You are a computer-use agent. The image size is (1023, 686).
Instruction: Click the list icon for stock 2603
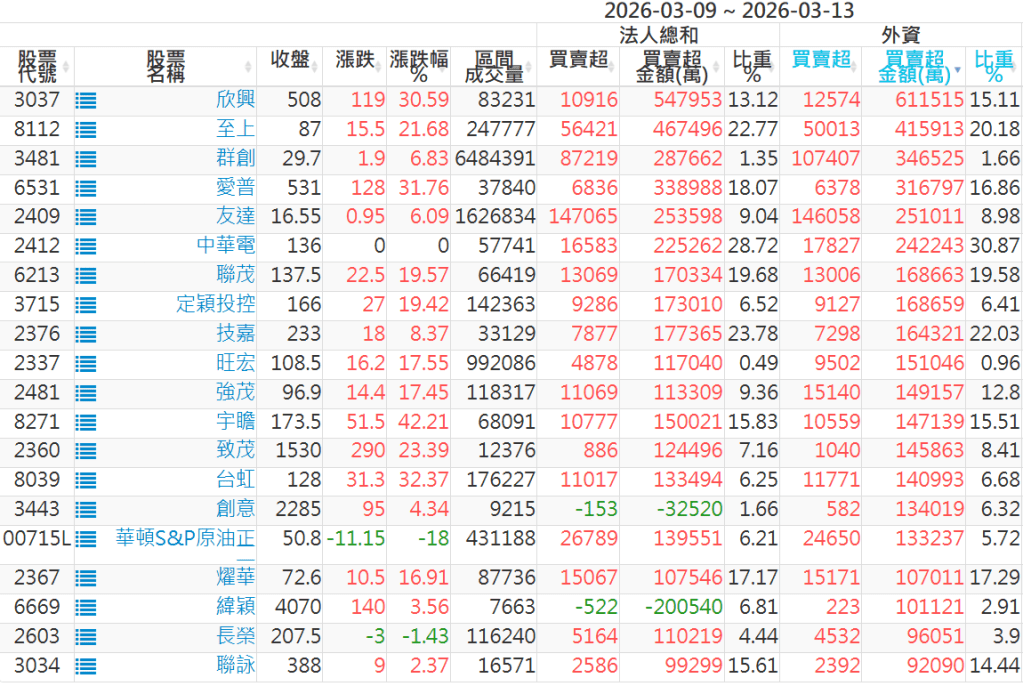86,636
